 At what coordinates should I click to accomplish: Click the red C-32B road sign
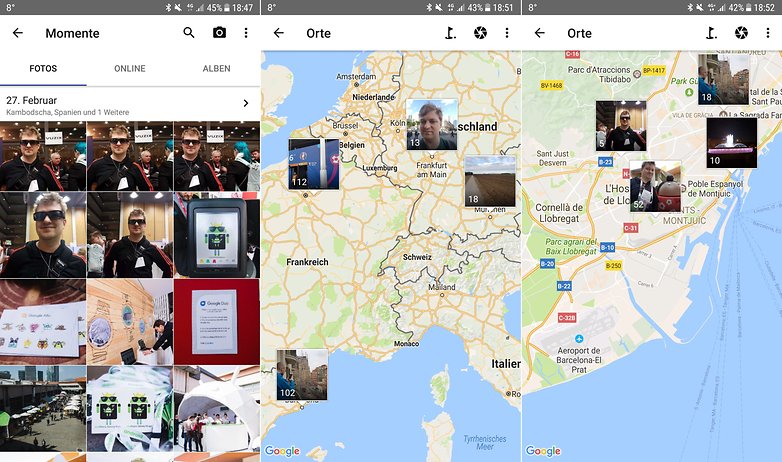click(567, 317)
